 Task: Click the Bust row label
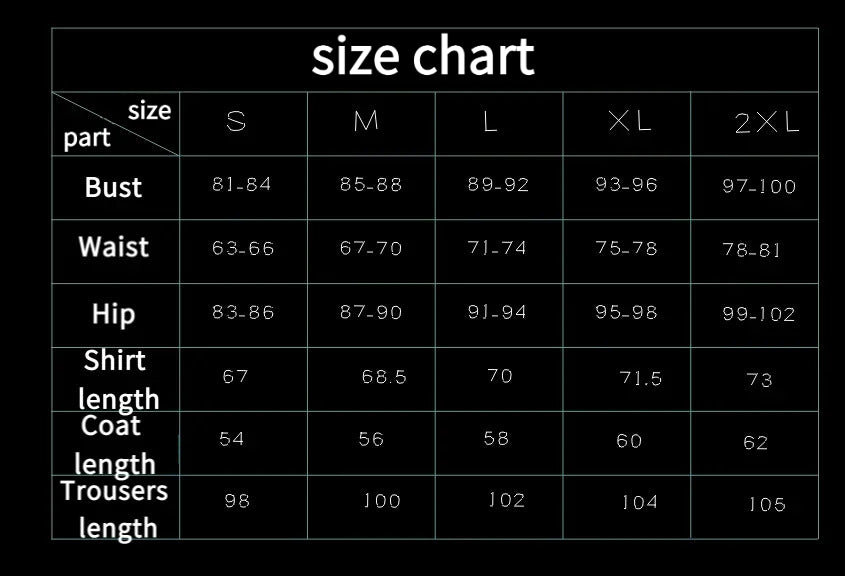pyautogui.click(x=113, y=188)
